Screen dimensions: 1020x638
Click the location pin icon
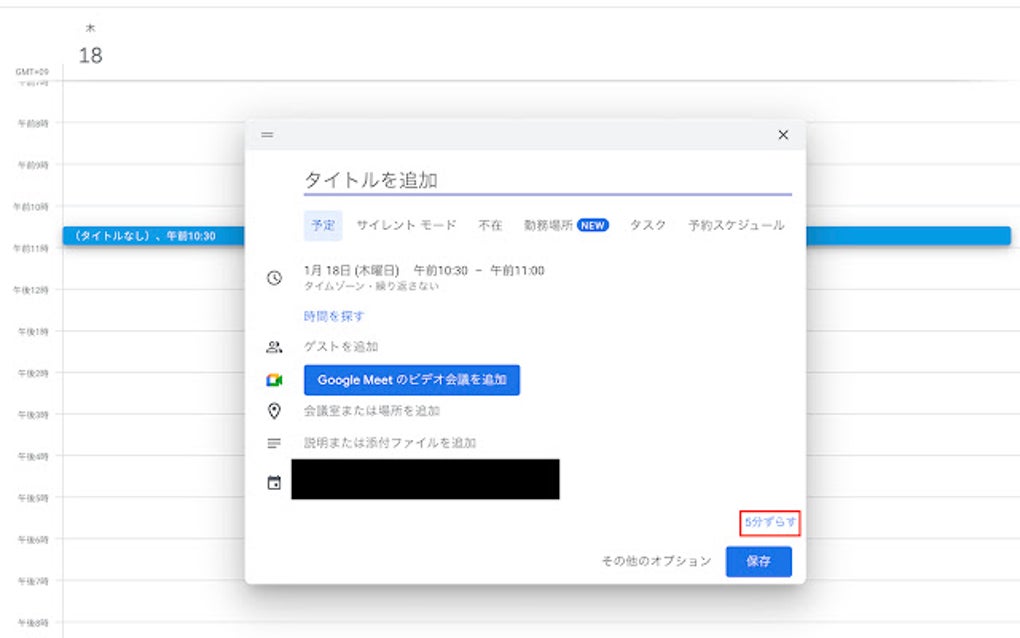(x=272, y=411)
